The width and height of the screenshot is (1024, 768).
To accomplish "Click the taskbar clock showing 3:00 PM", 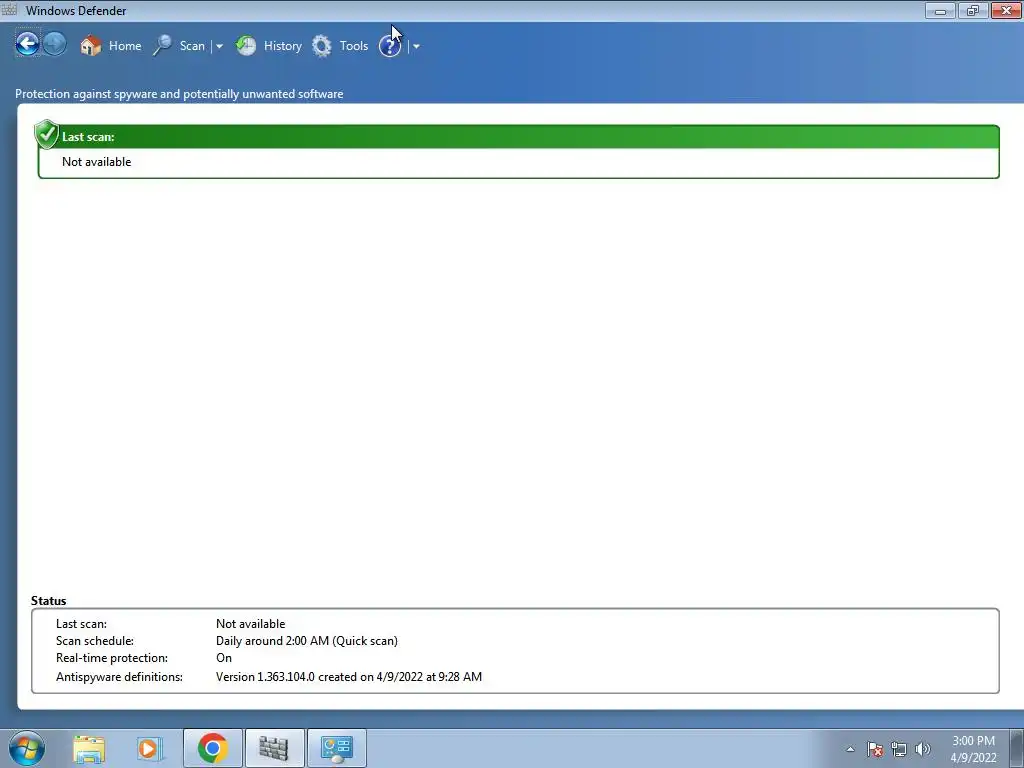I will (x=973, y=749).
